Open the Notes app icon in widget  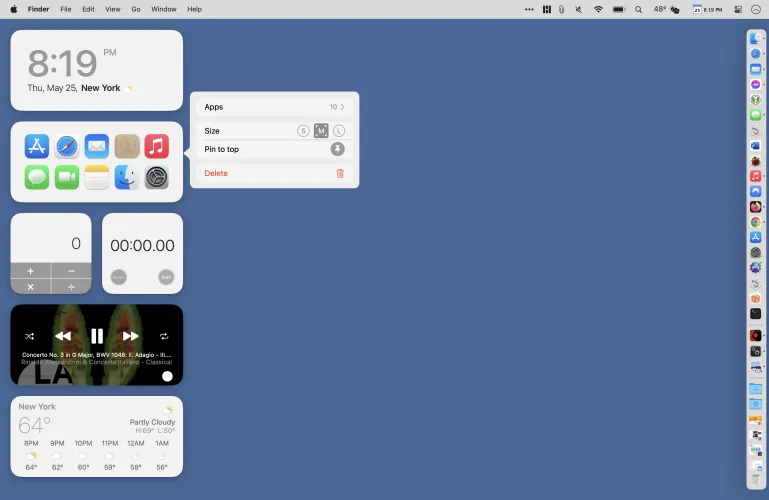point(97,177)
